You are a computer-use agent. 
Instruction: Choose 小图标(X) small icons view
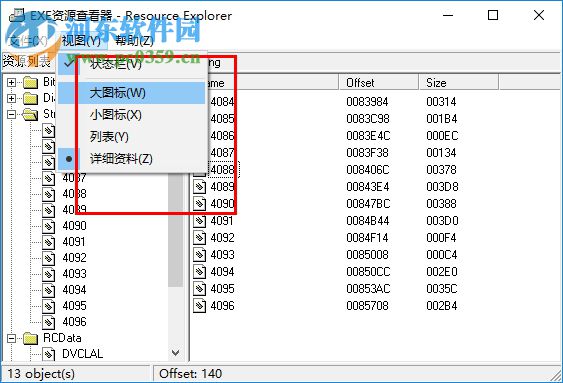[132, 115]
